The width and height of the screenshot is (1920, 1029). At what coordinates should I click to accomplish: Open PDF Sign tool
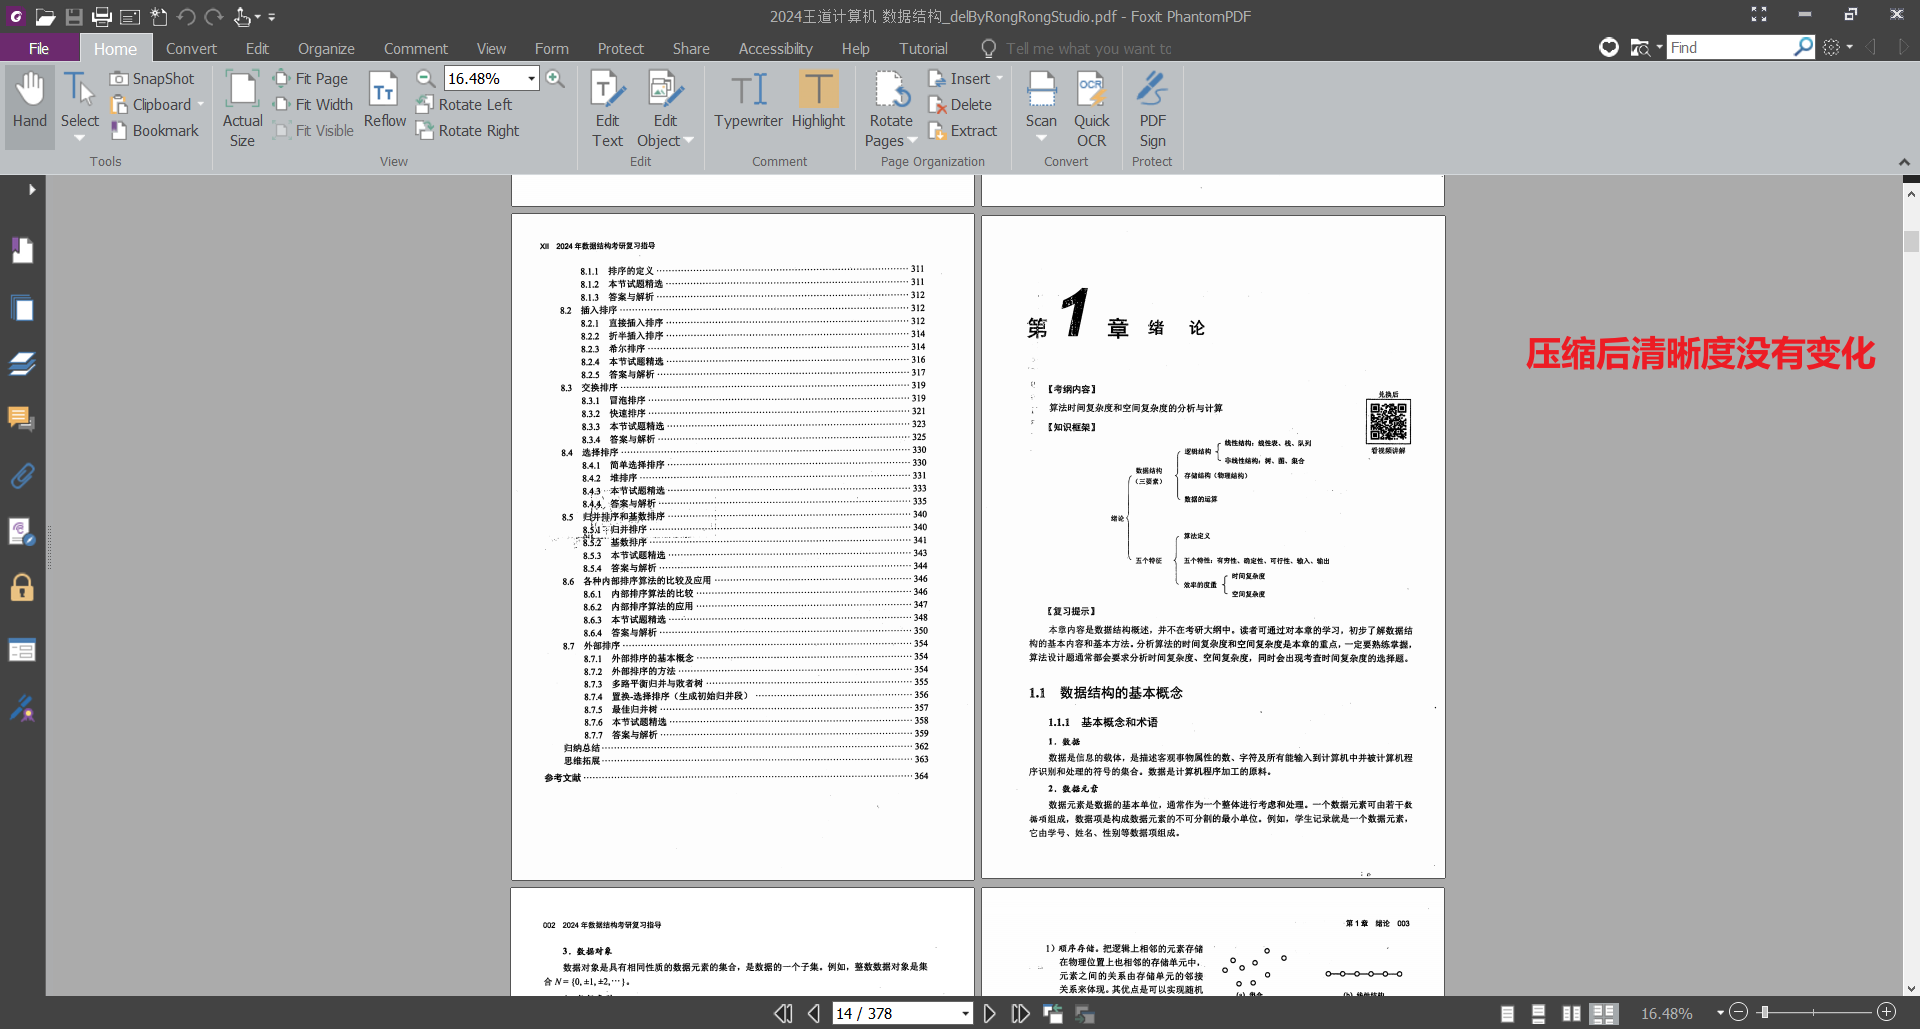1152,109
